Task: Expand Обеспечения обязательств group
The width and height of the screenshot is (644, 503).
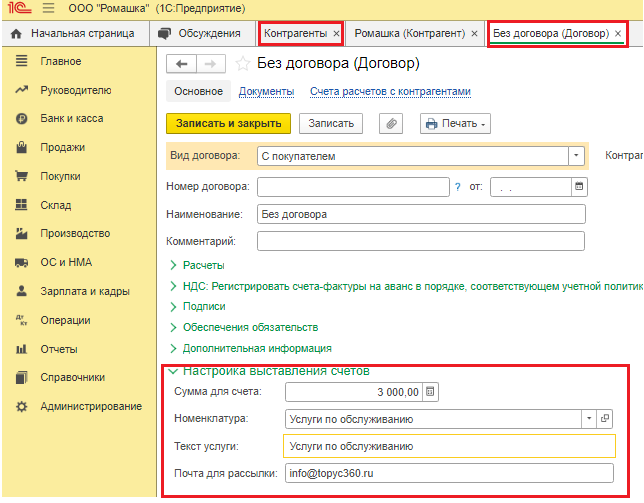Action: (244, 327)
